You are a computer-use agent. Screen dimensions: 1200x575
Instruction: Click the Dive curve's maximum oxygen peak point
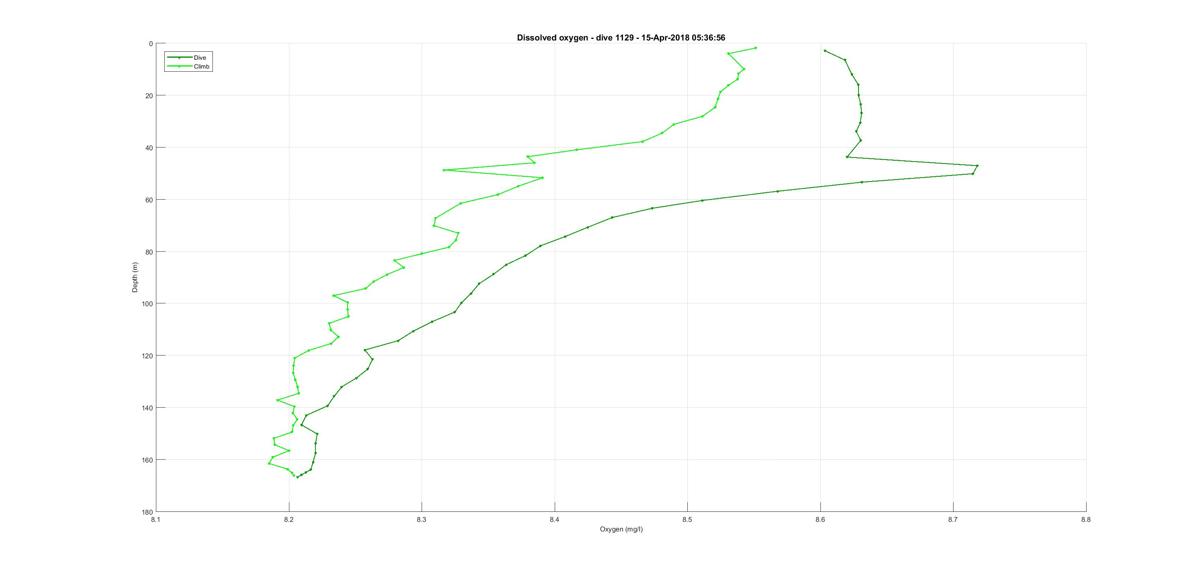pyautogui.click(x=977, y=166)
